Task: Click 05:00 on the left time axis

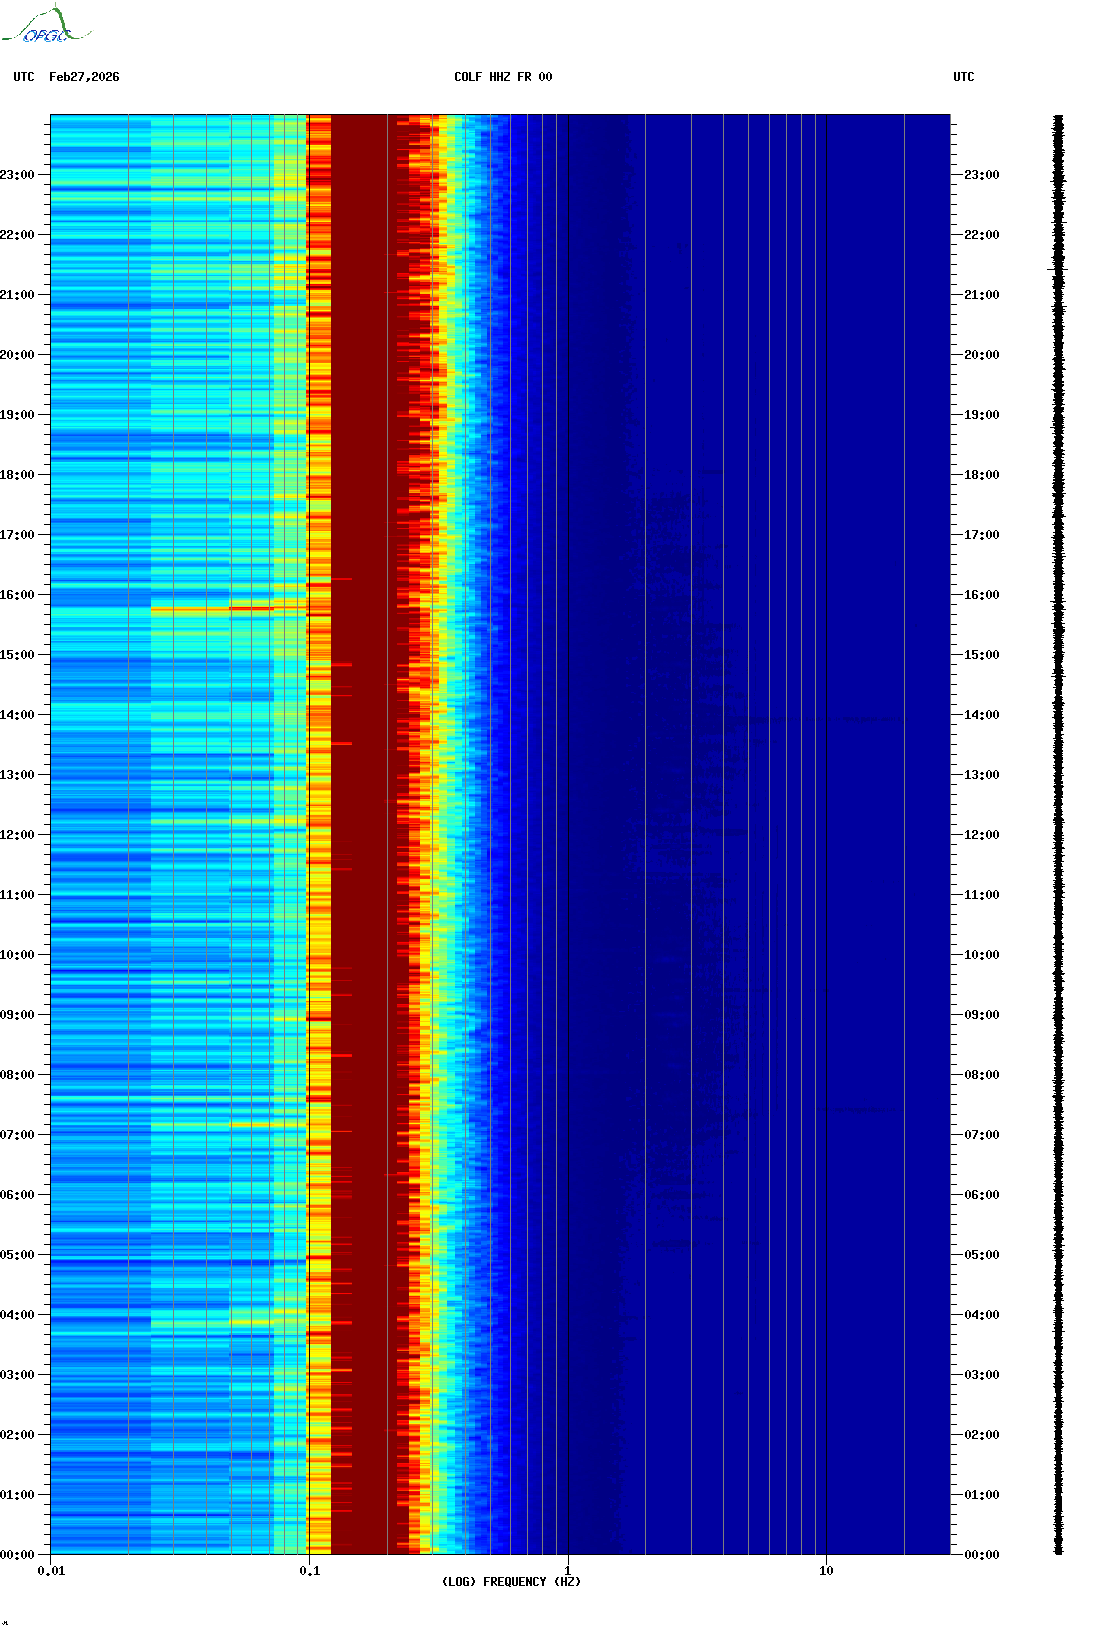Action: click(17, 1255)
